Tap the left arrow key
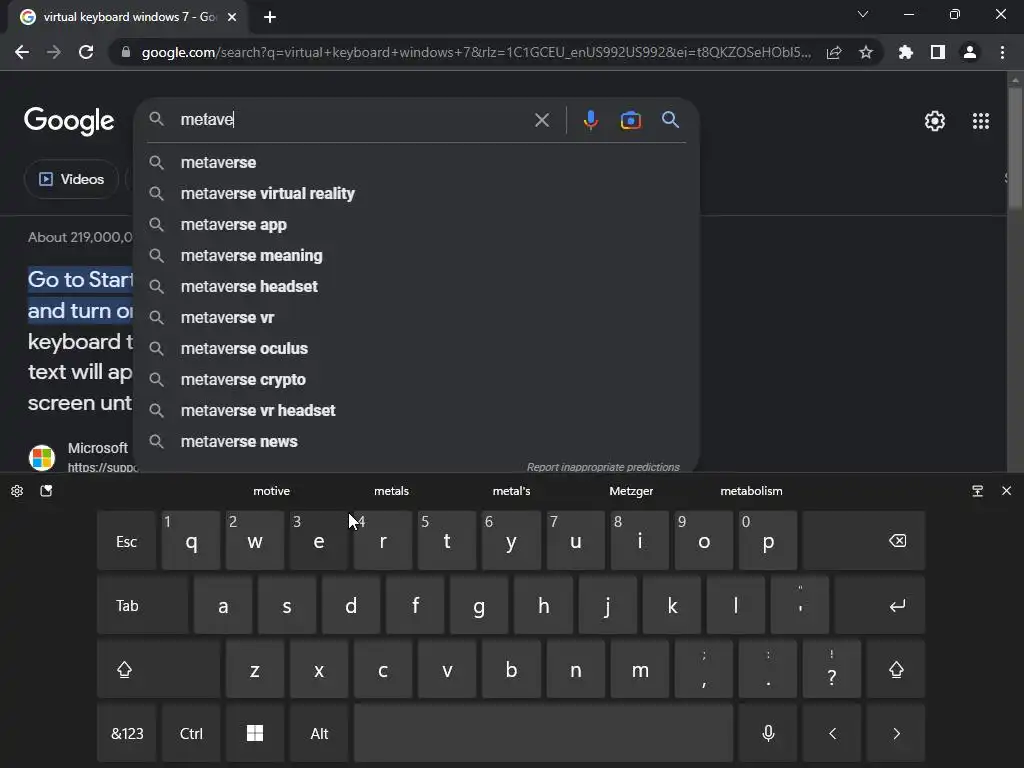The width and height of the screenshot is (1024, 768). click(832, 733)
